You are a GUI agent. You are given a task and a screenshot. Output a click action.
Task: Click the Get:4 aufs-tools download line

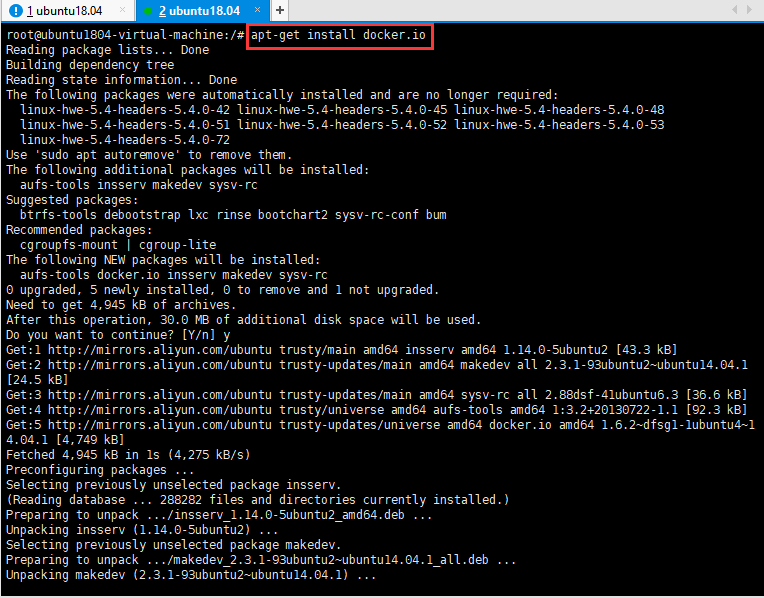pos(377,410)
